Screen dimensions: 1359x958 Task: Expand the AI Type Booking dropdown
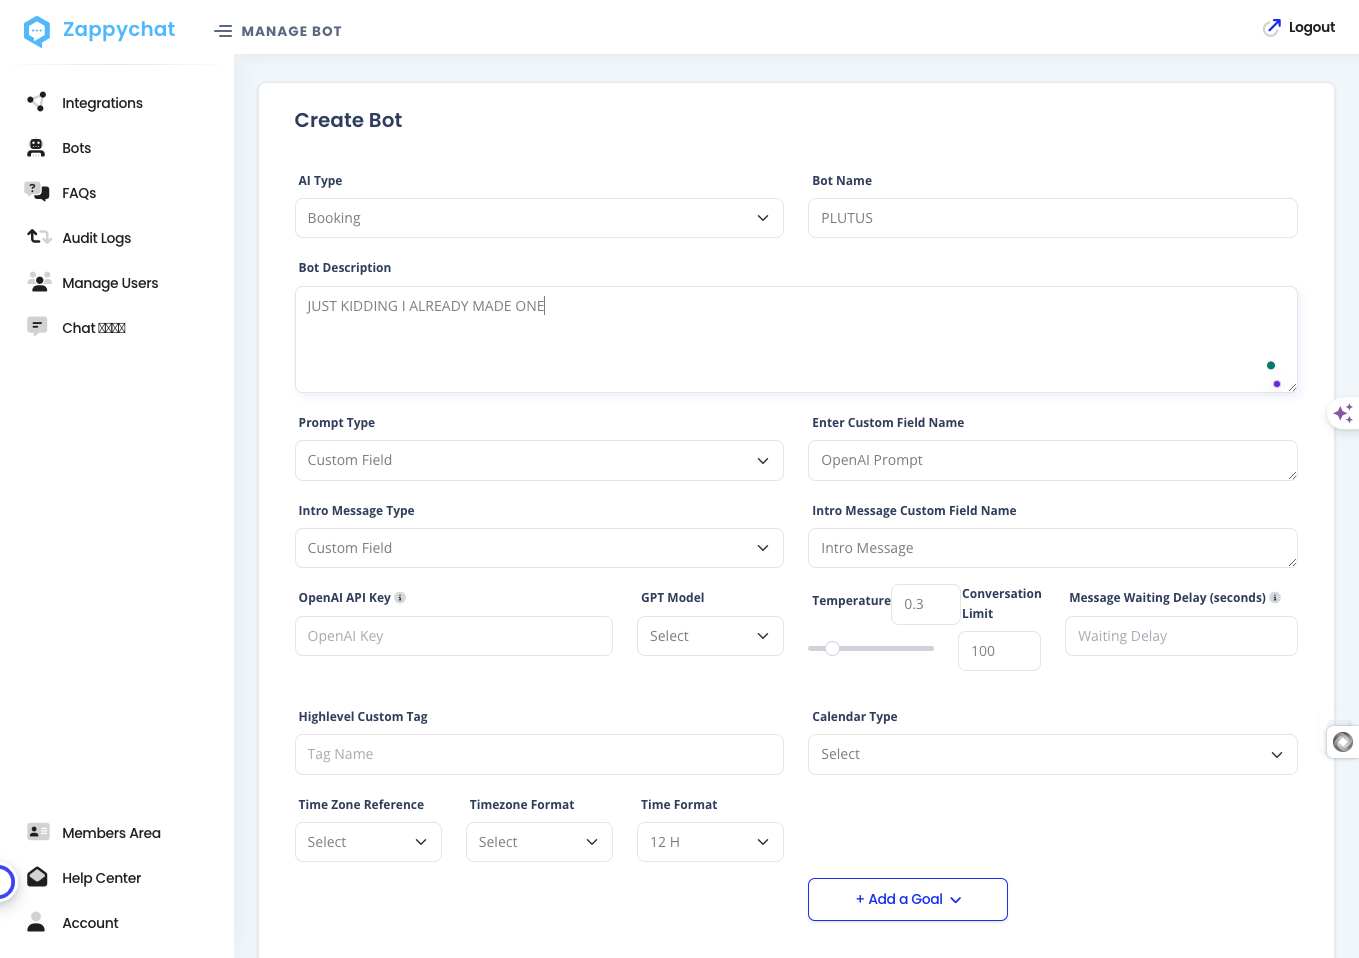[x=539, y=218]
